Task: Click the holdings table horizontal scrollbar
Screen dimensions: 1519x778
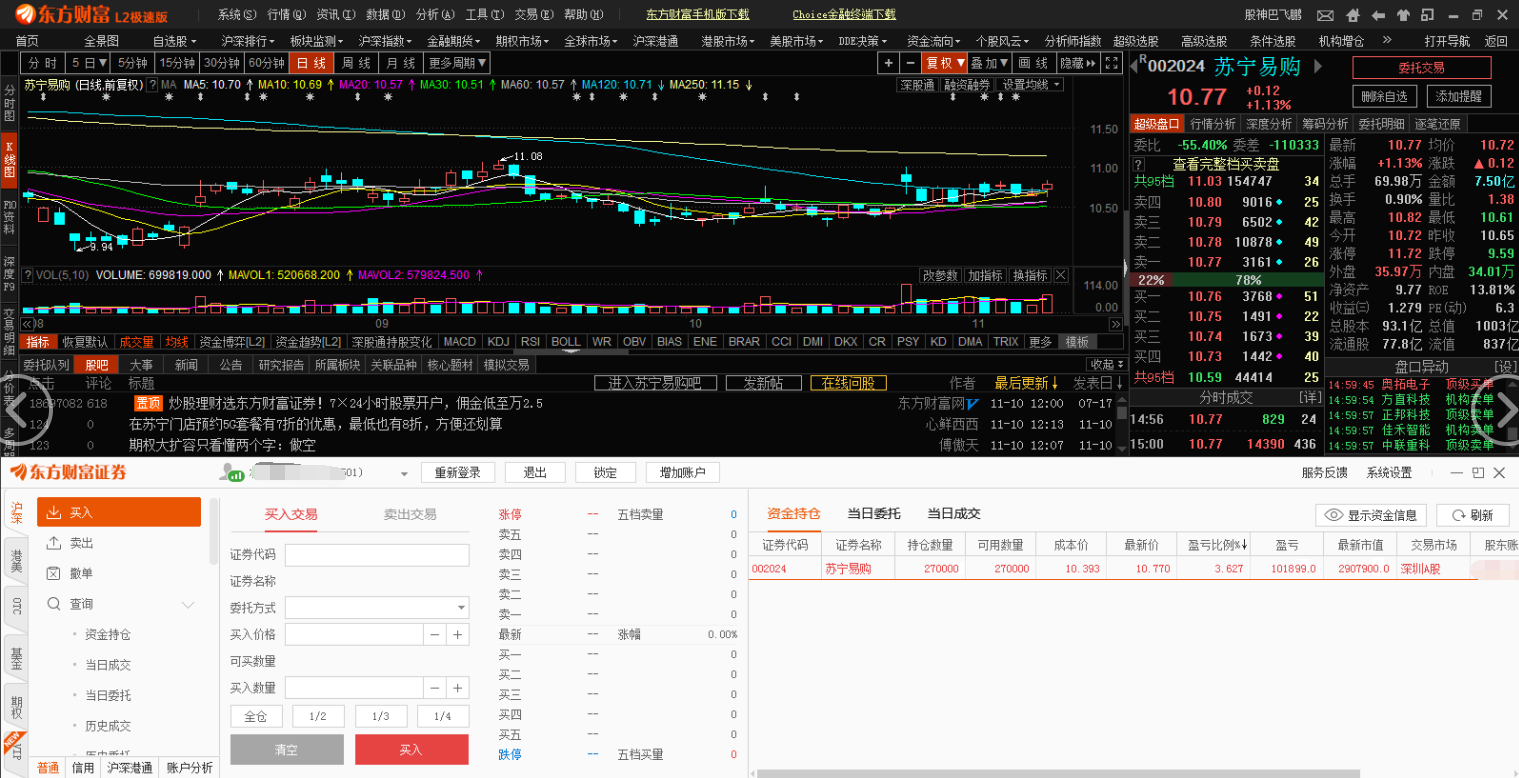Action: click(1058, 773)
